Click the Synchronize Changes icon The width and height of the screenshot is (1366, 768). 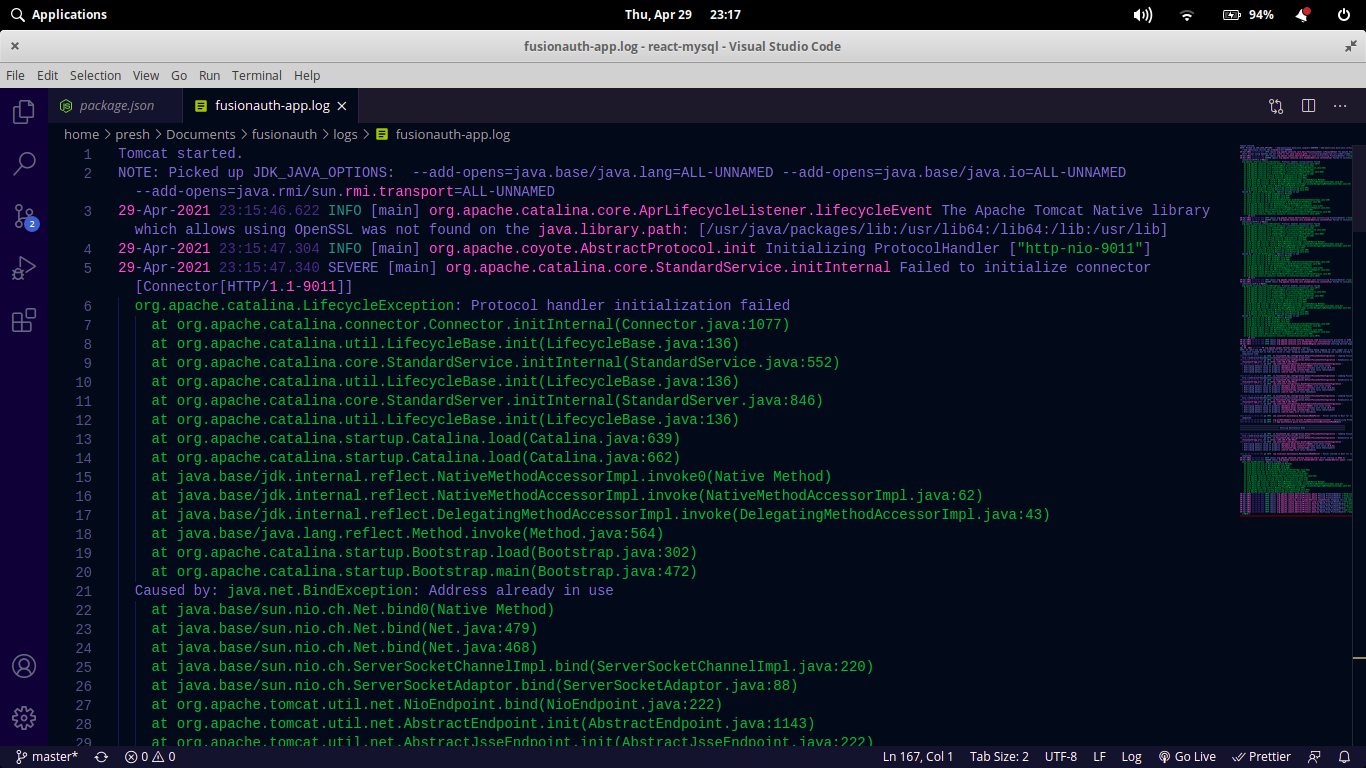point(101,757)
